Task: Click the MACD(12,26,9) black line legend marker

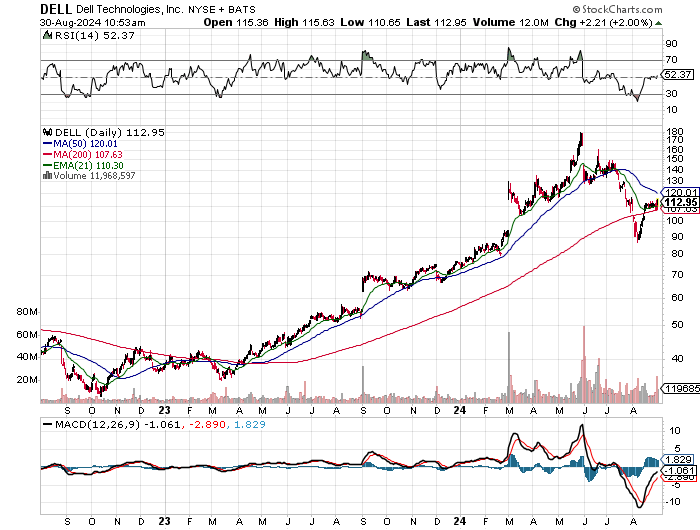Action: point(47,425)
